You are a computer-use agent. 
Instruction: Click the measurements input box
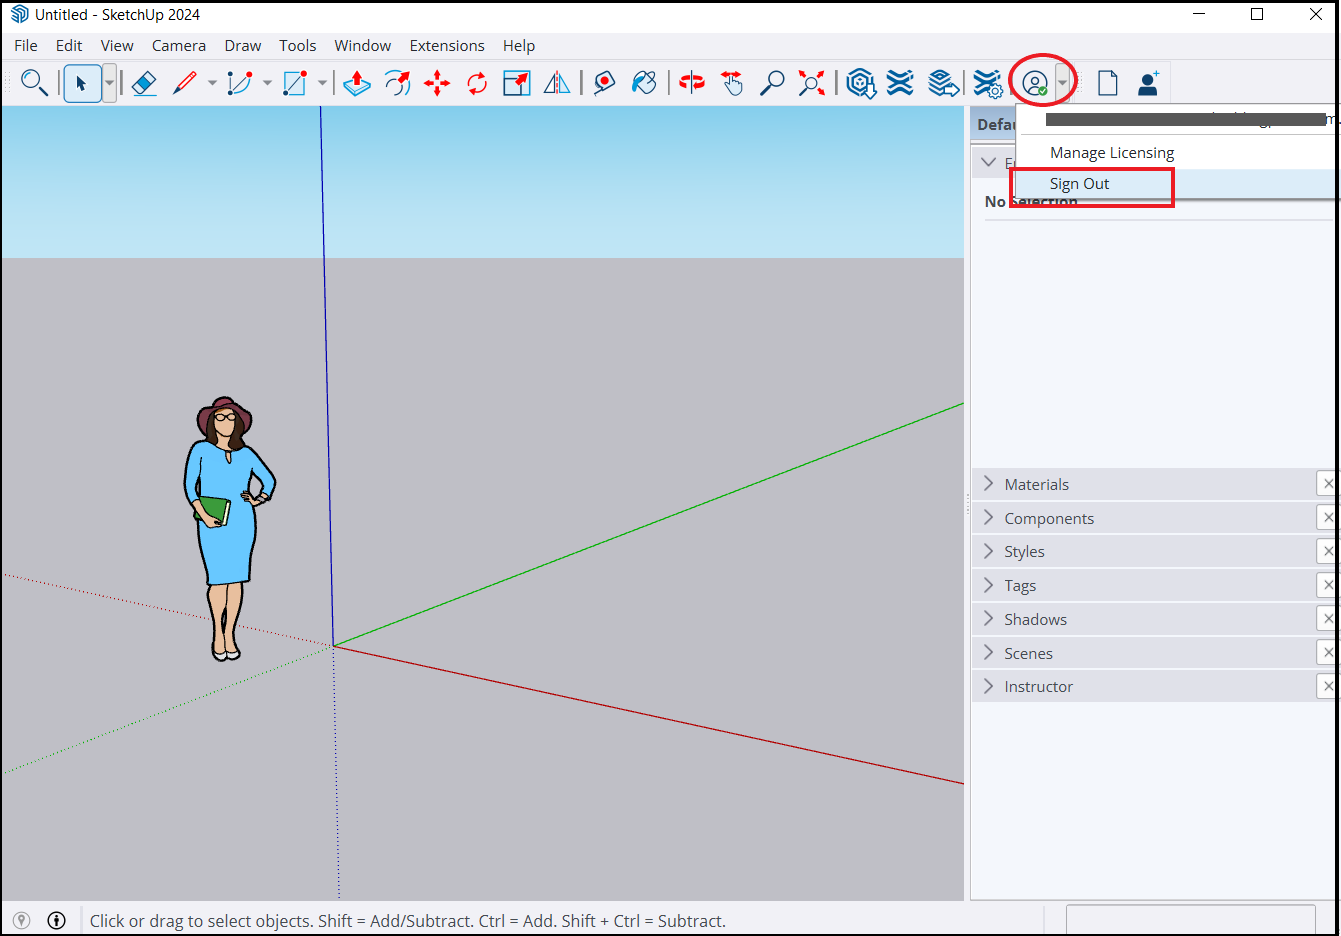[x=1190, y=920]
